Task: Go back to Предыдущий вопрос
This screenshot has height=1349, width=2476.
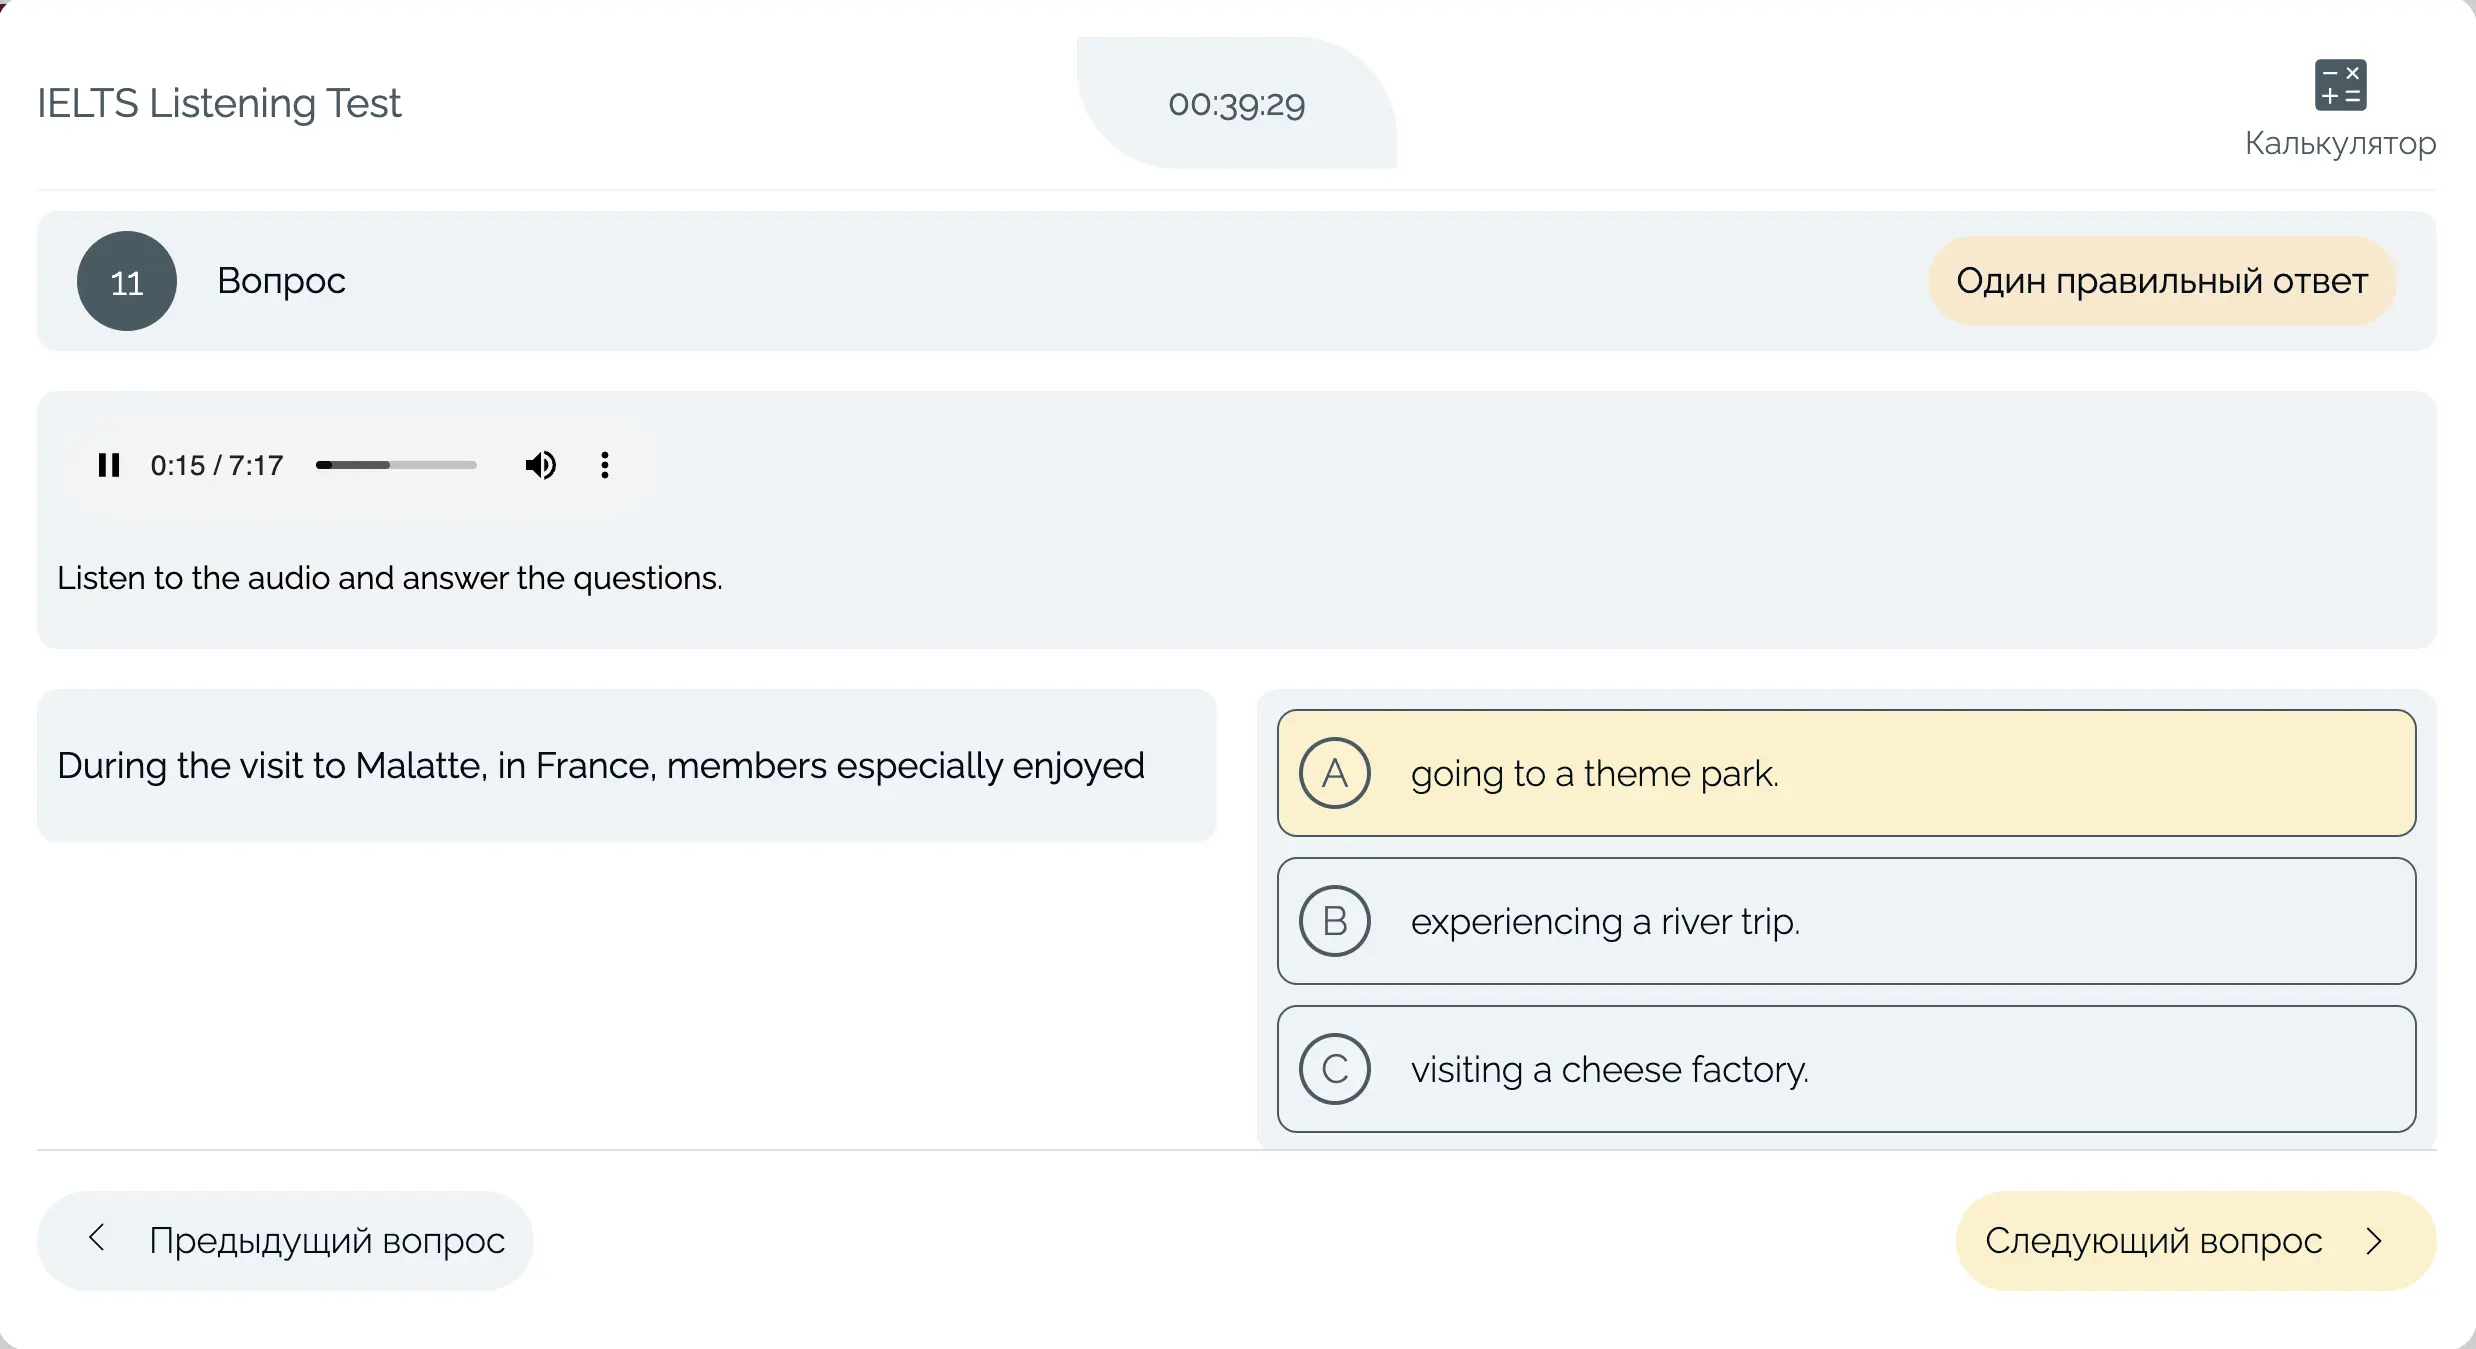Action: pos(326,1241)
